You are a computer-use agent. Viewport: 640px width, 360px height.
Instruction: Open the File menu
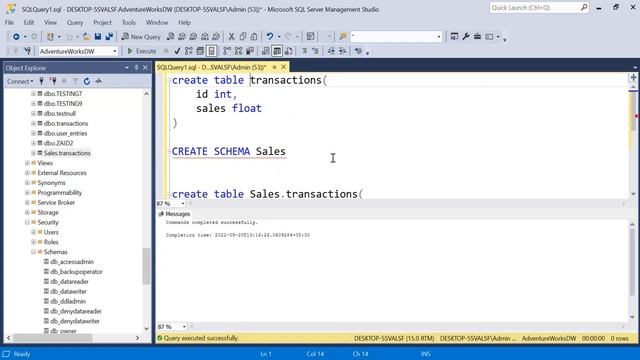pyautogui.click(x=9, y=22)
